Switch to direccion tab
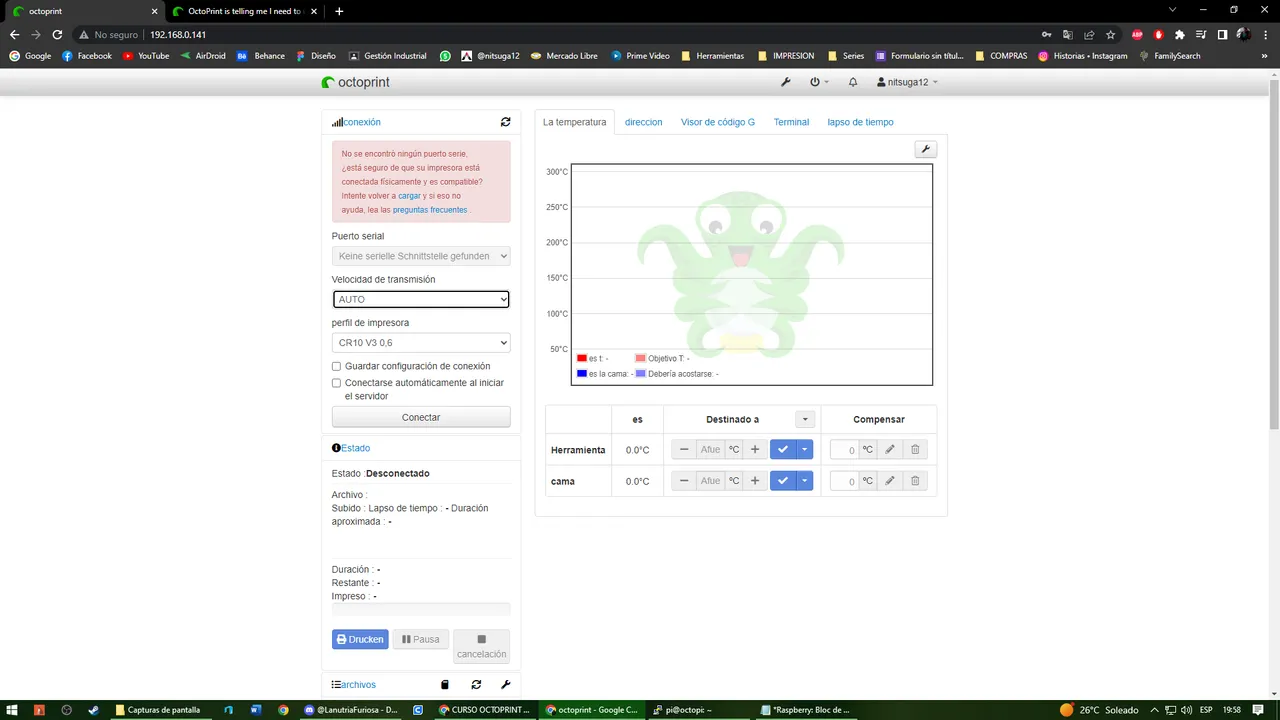This screenshot has height=720, width=1280. 644,122
